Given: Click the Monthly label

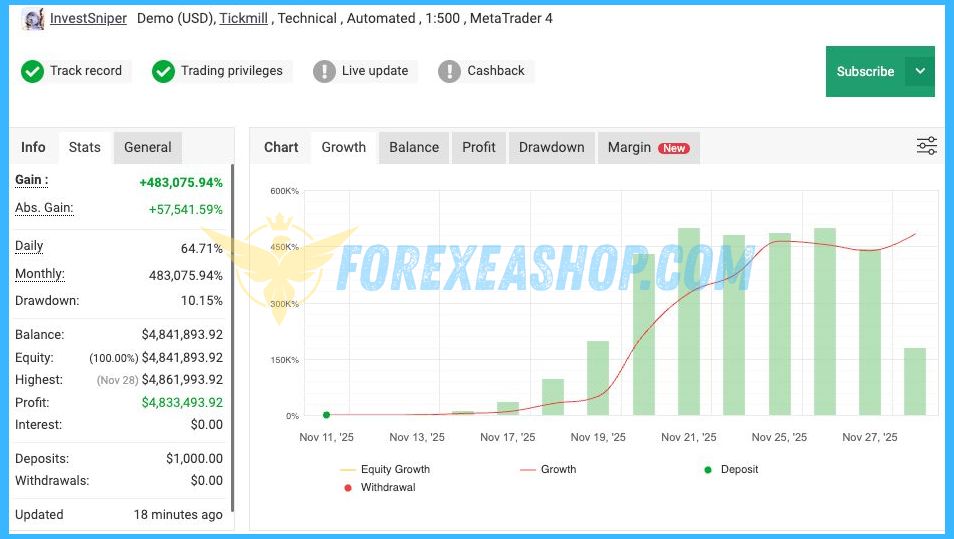Looking at the screenshot, I should 40,274.
